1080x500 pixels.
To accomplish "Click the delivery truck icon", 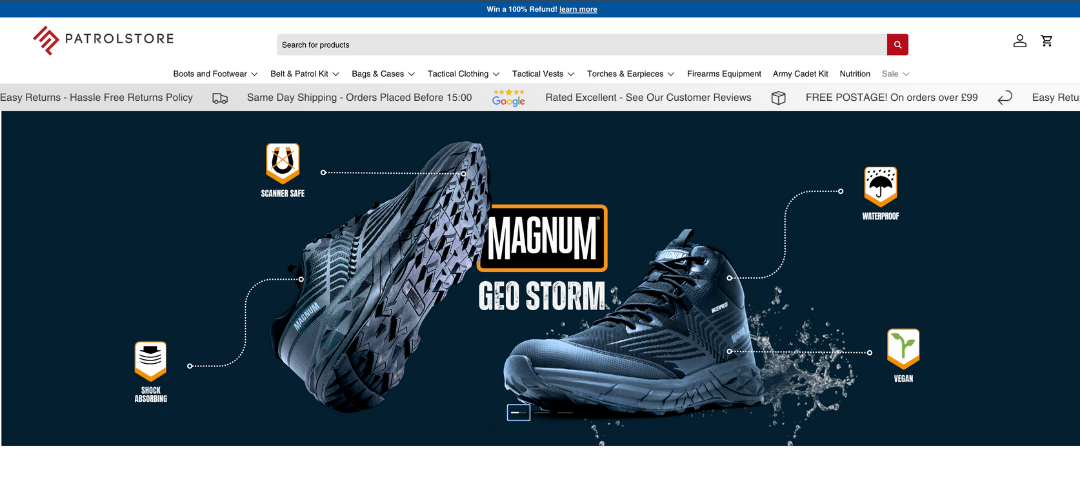I will [x=220, y=98].
